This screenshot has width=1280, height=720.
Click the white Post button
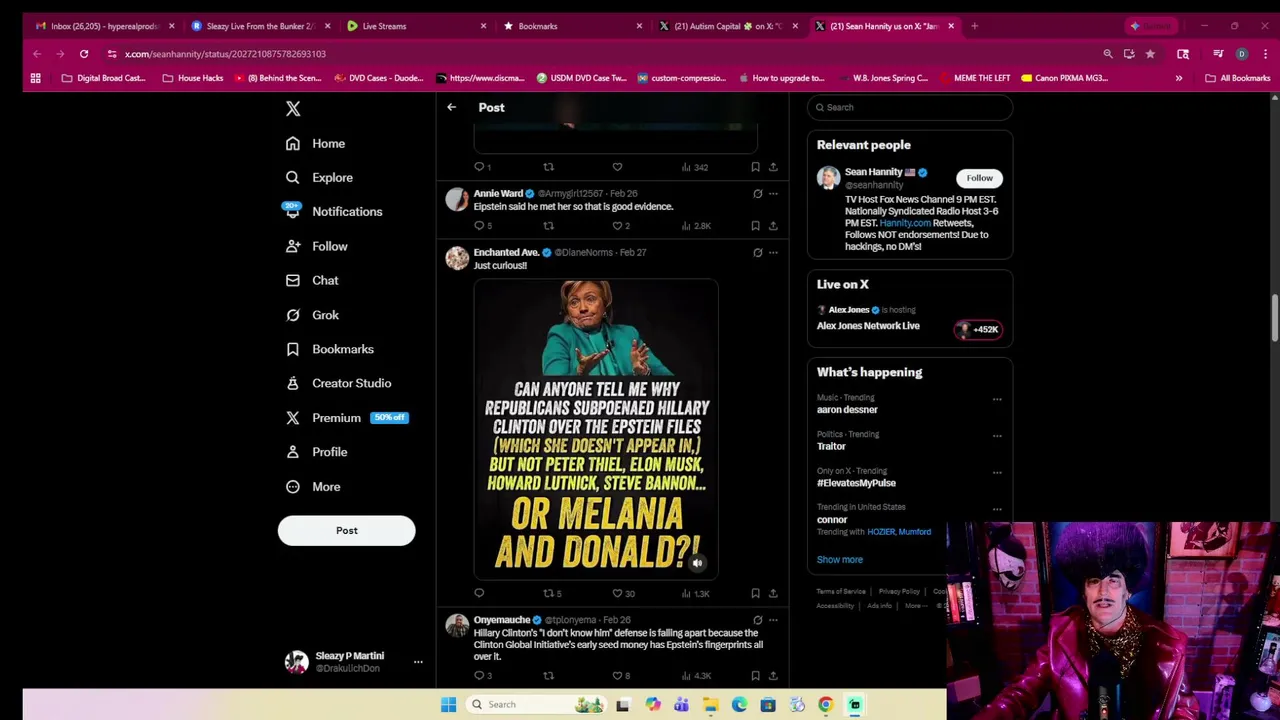point(346,530)
